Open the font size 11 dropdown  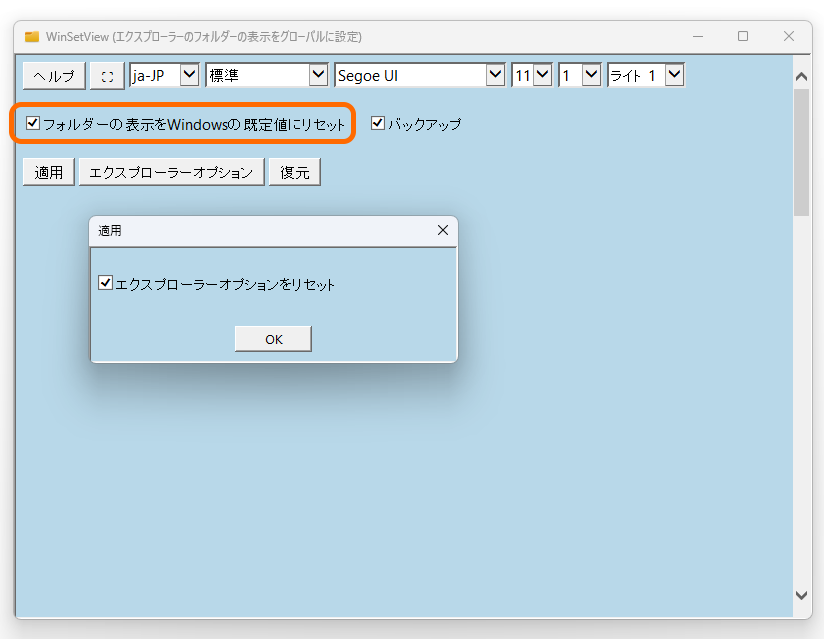click(543, 74)
